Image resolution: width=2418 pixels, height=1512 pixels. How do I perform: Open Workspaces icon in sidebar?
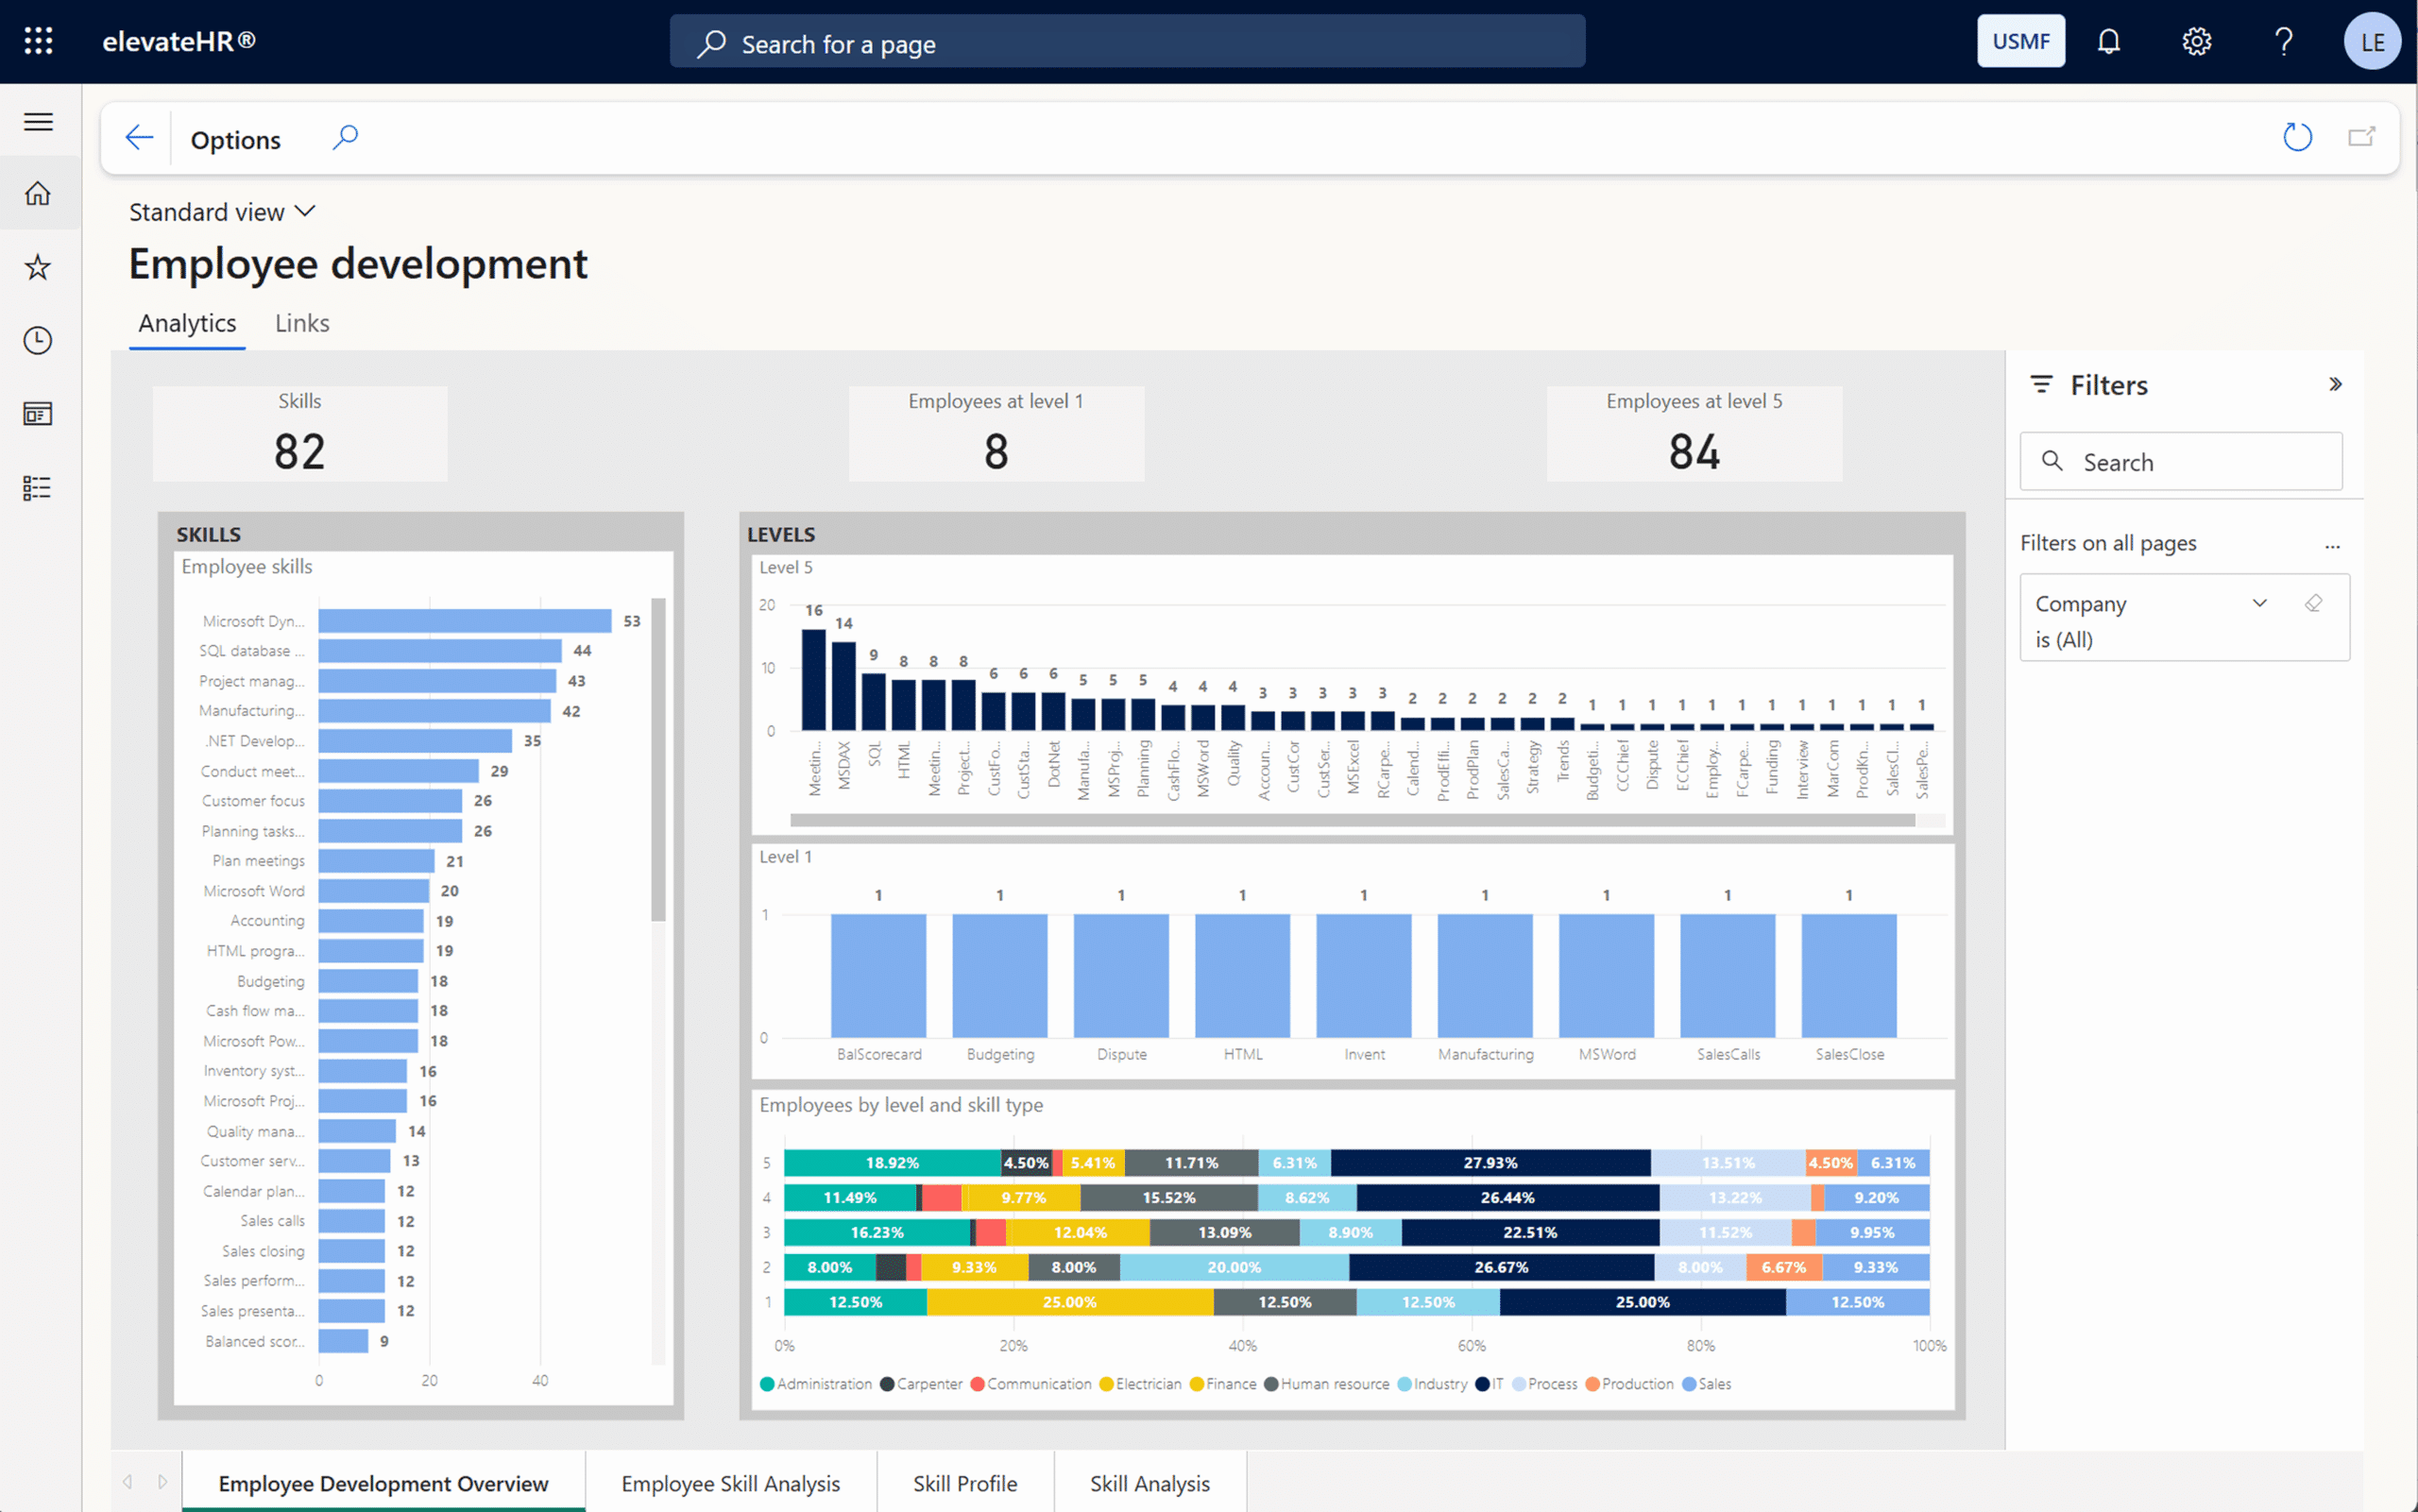tap(38, 414)
